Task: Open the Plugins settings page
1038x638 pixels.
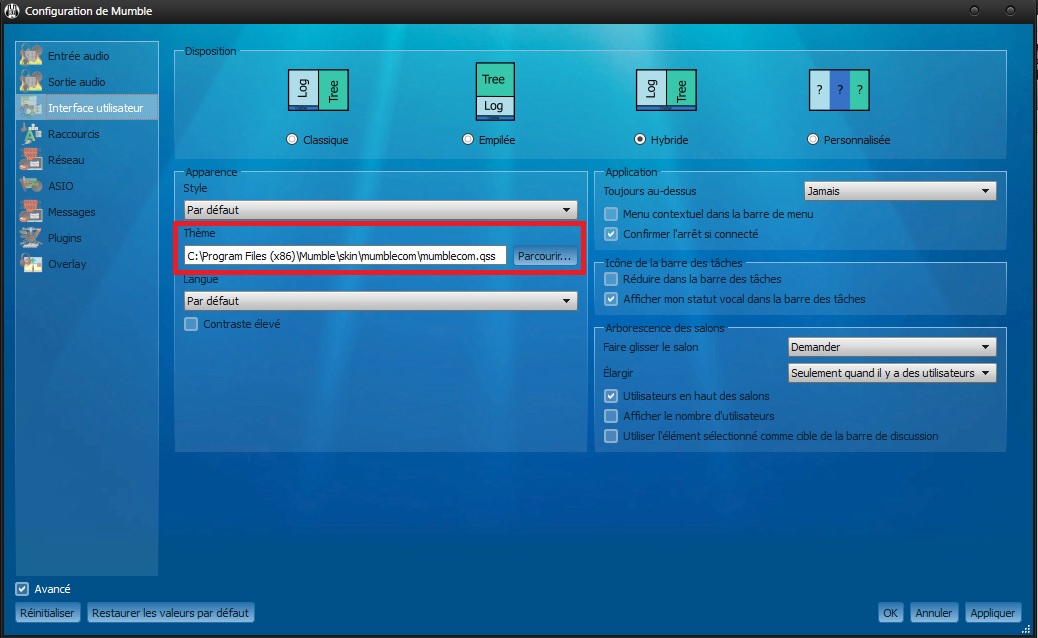Action: tap(87, 238)
